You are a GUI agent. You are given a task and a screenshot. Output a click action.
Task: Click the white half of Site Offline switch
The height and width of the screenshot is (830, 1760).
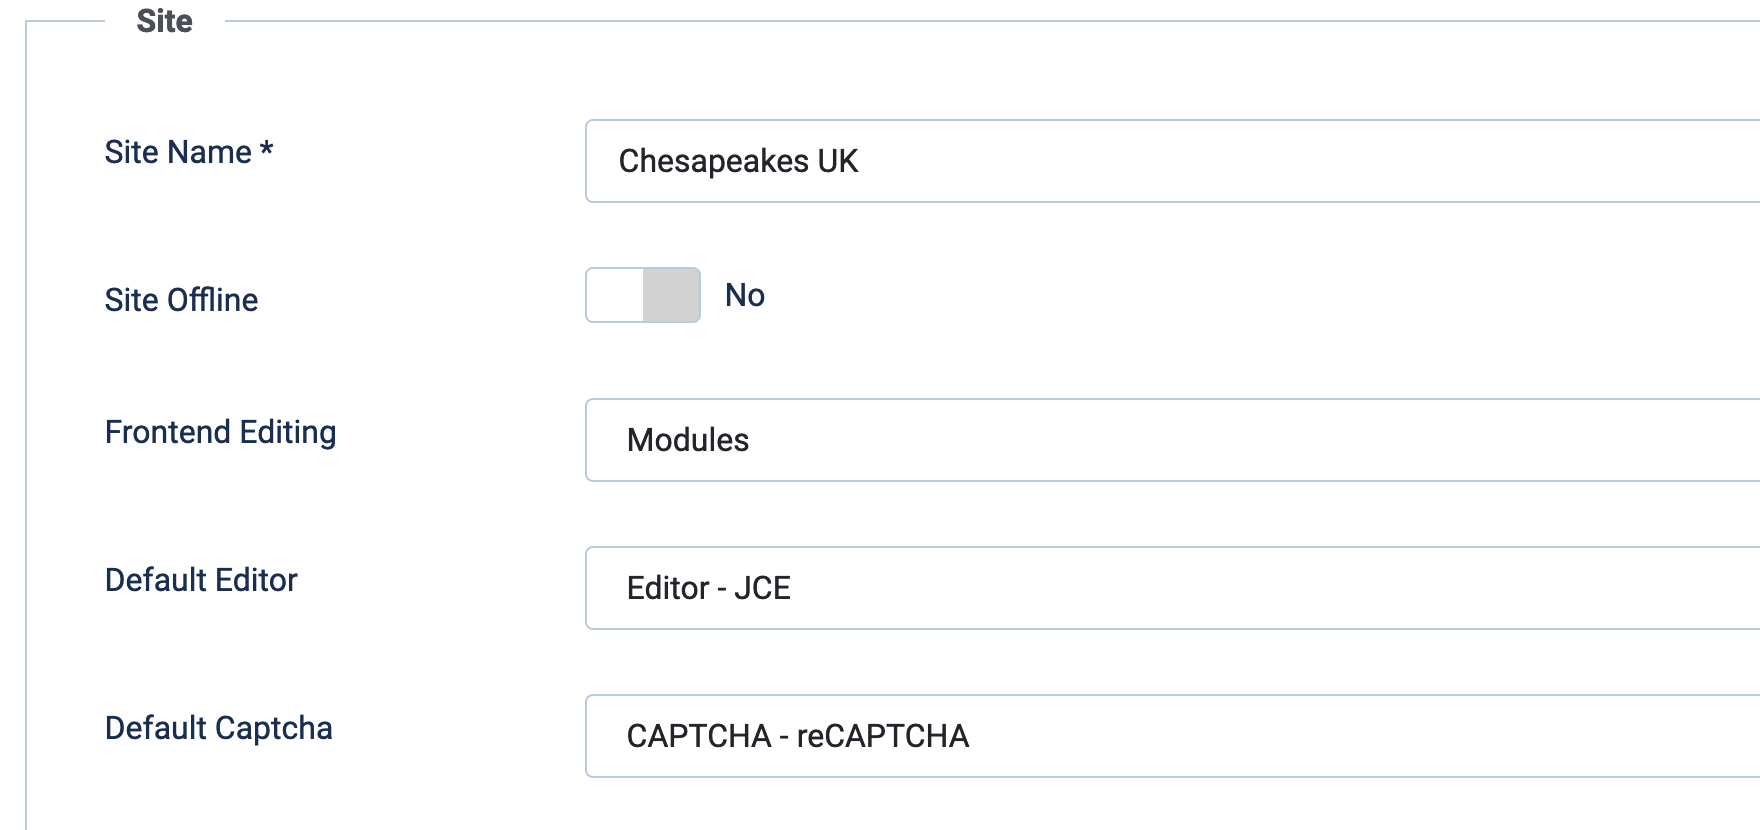615,295
